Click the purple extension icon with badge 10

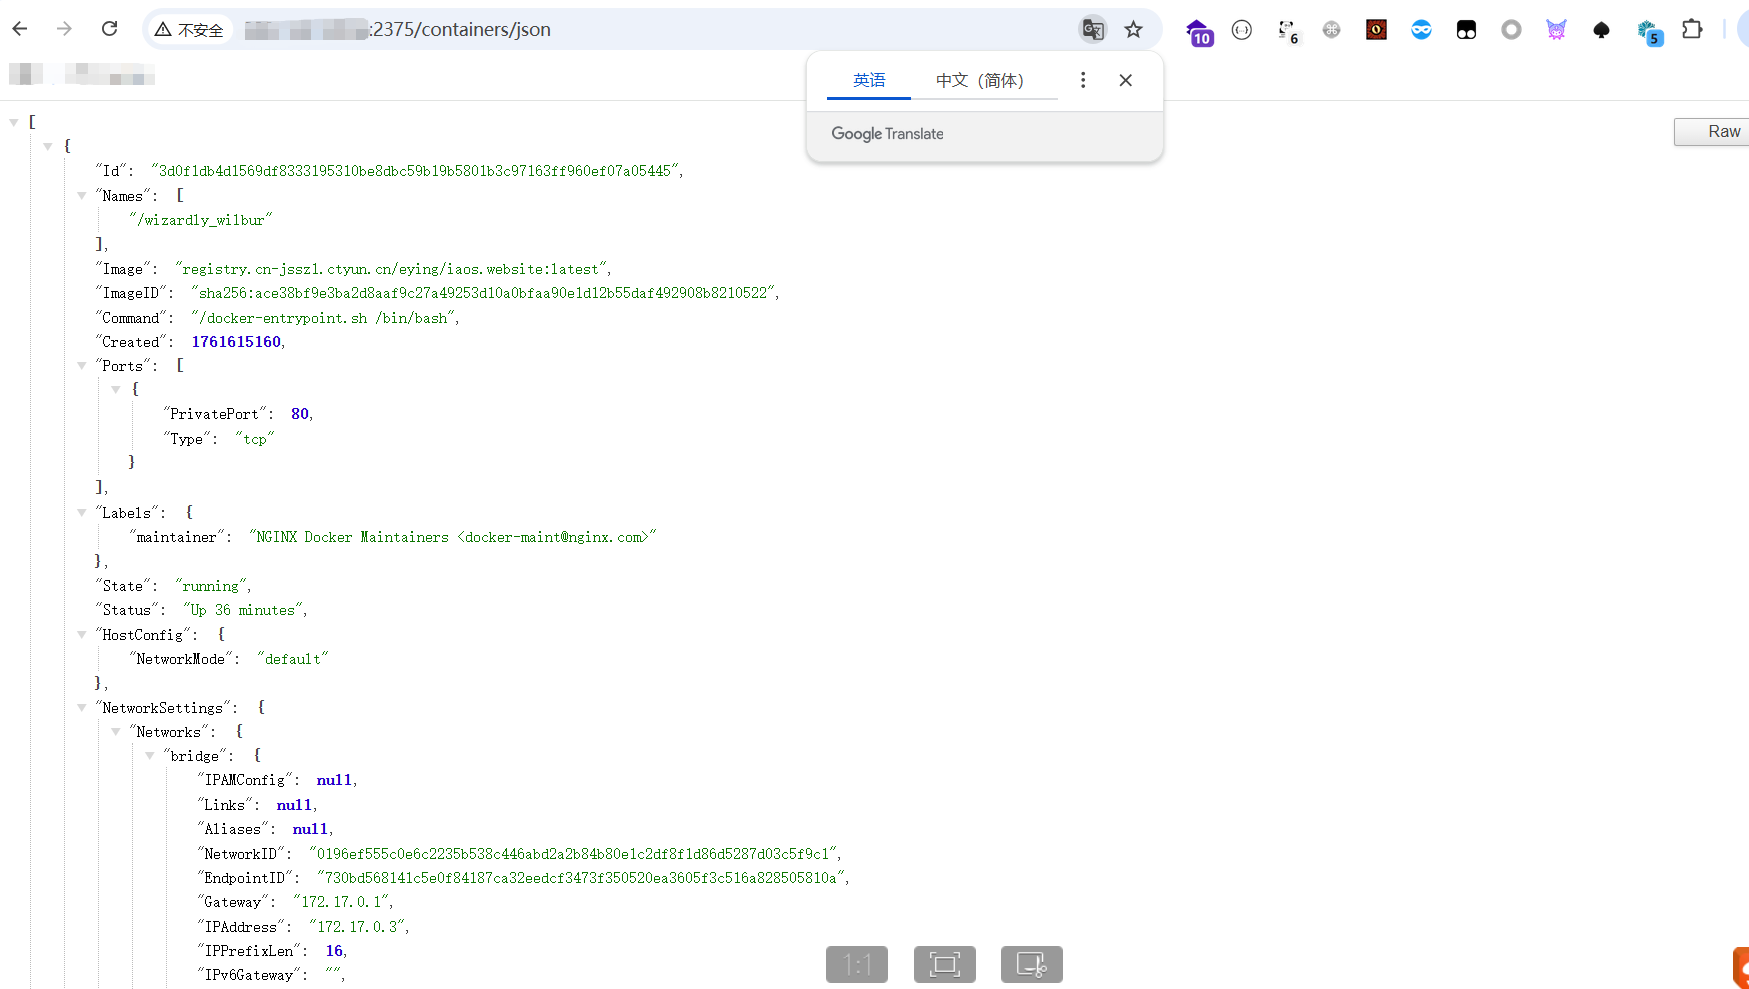1198,32
